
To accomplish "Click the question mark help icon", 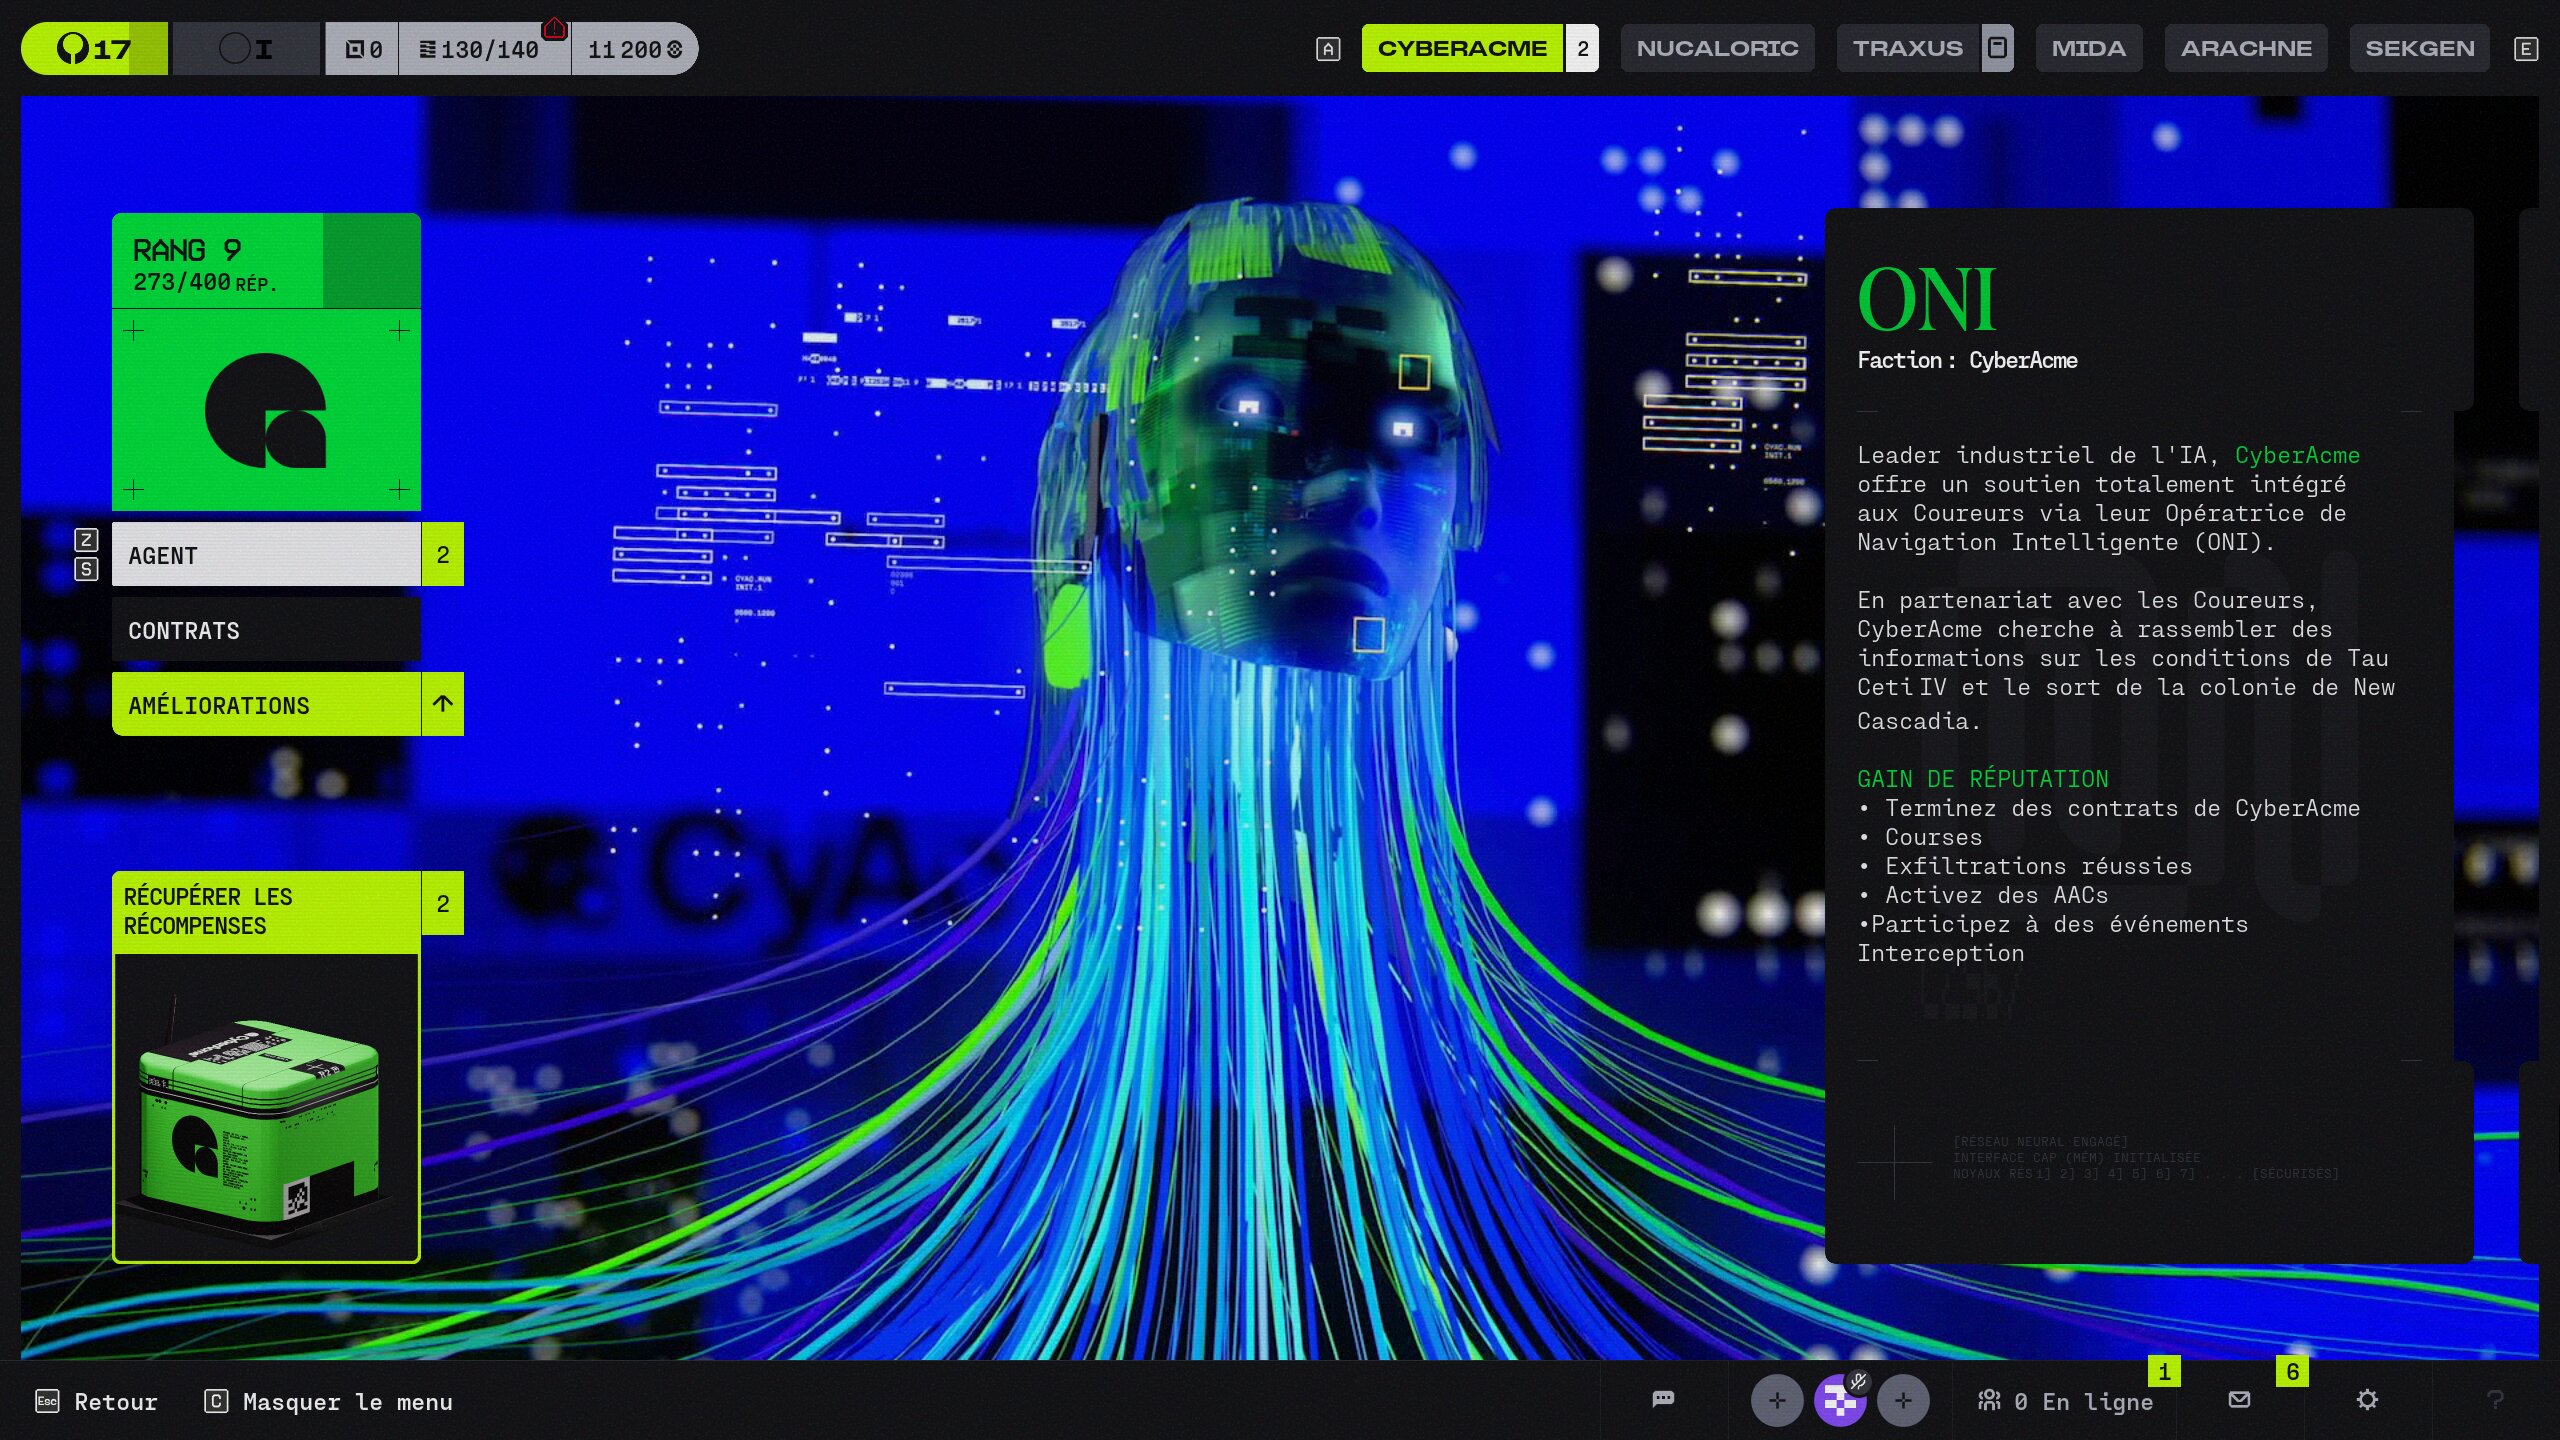I will tap(2495, 1400).
